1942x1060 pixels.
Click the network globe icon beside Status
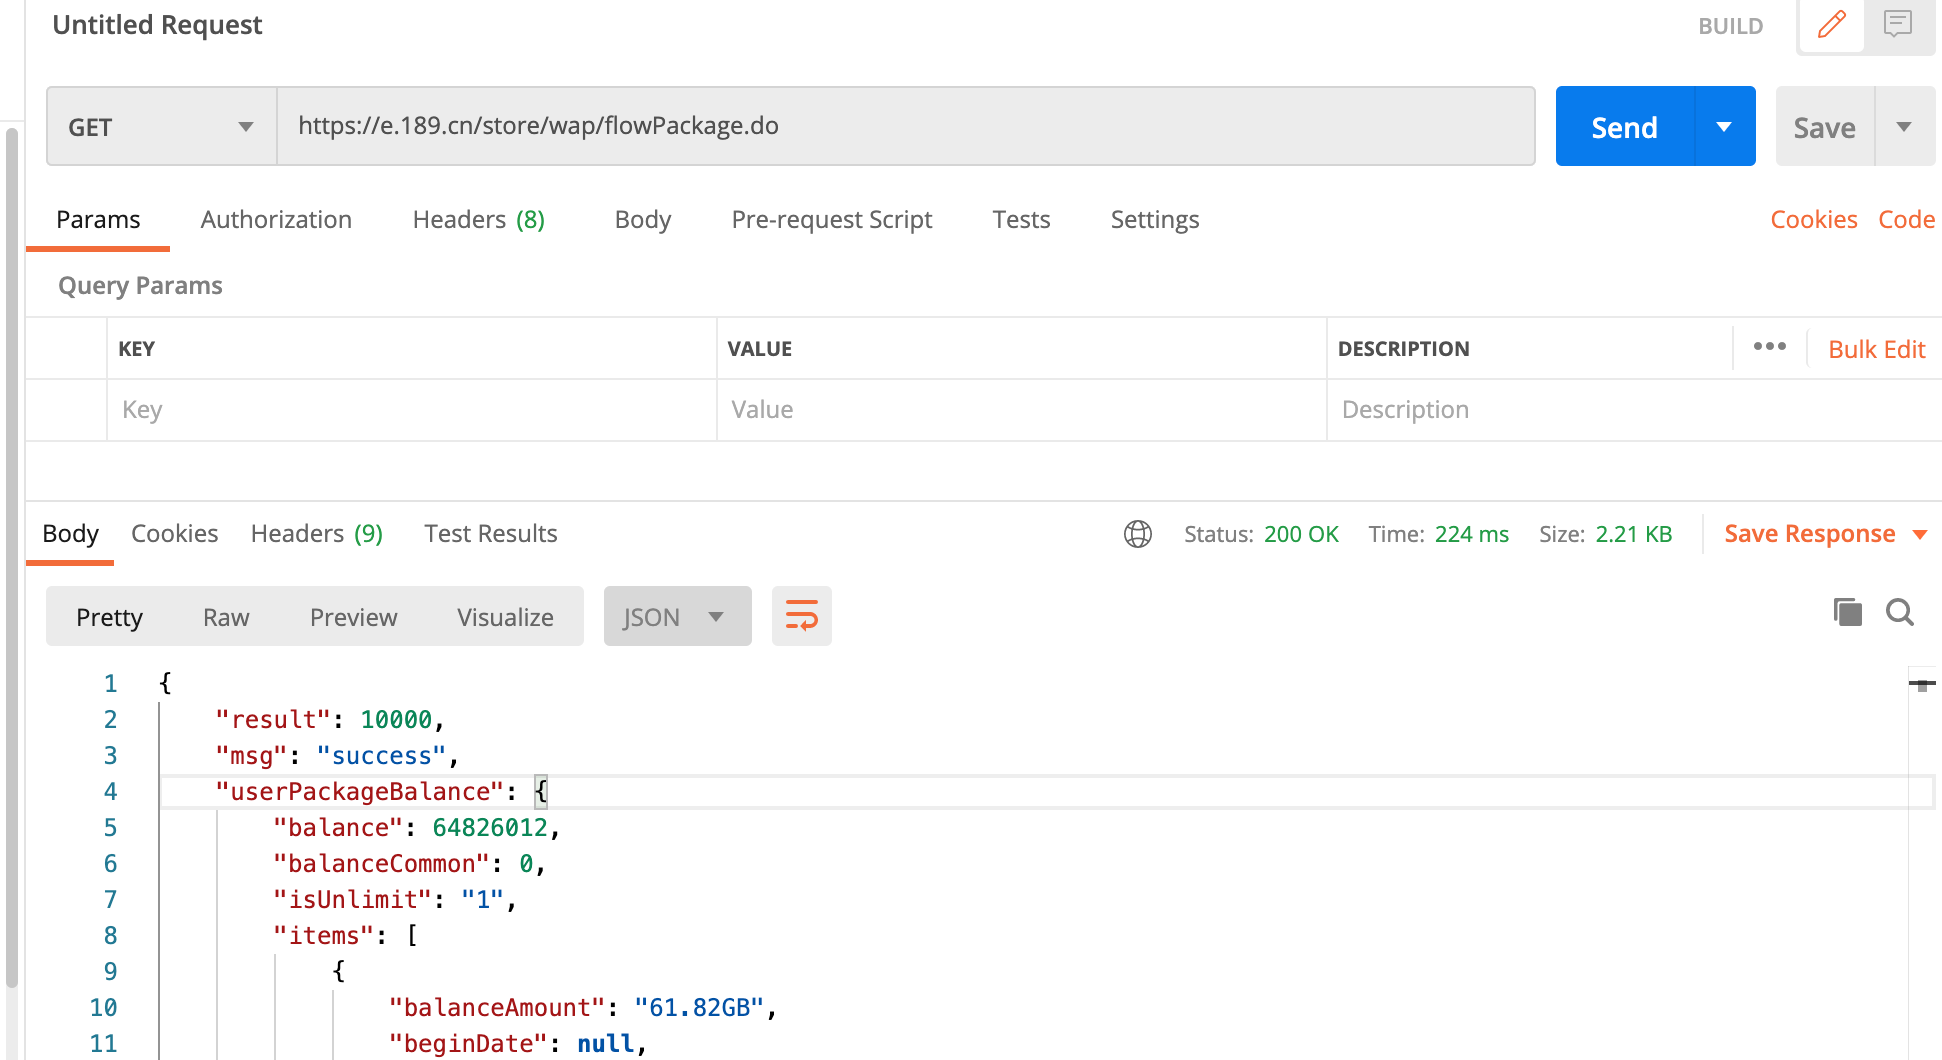pos(1138,534)
